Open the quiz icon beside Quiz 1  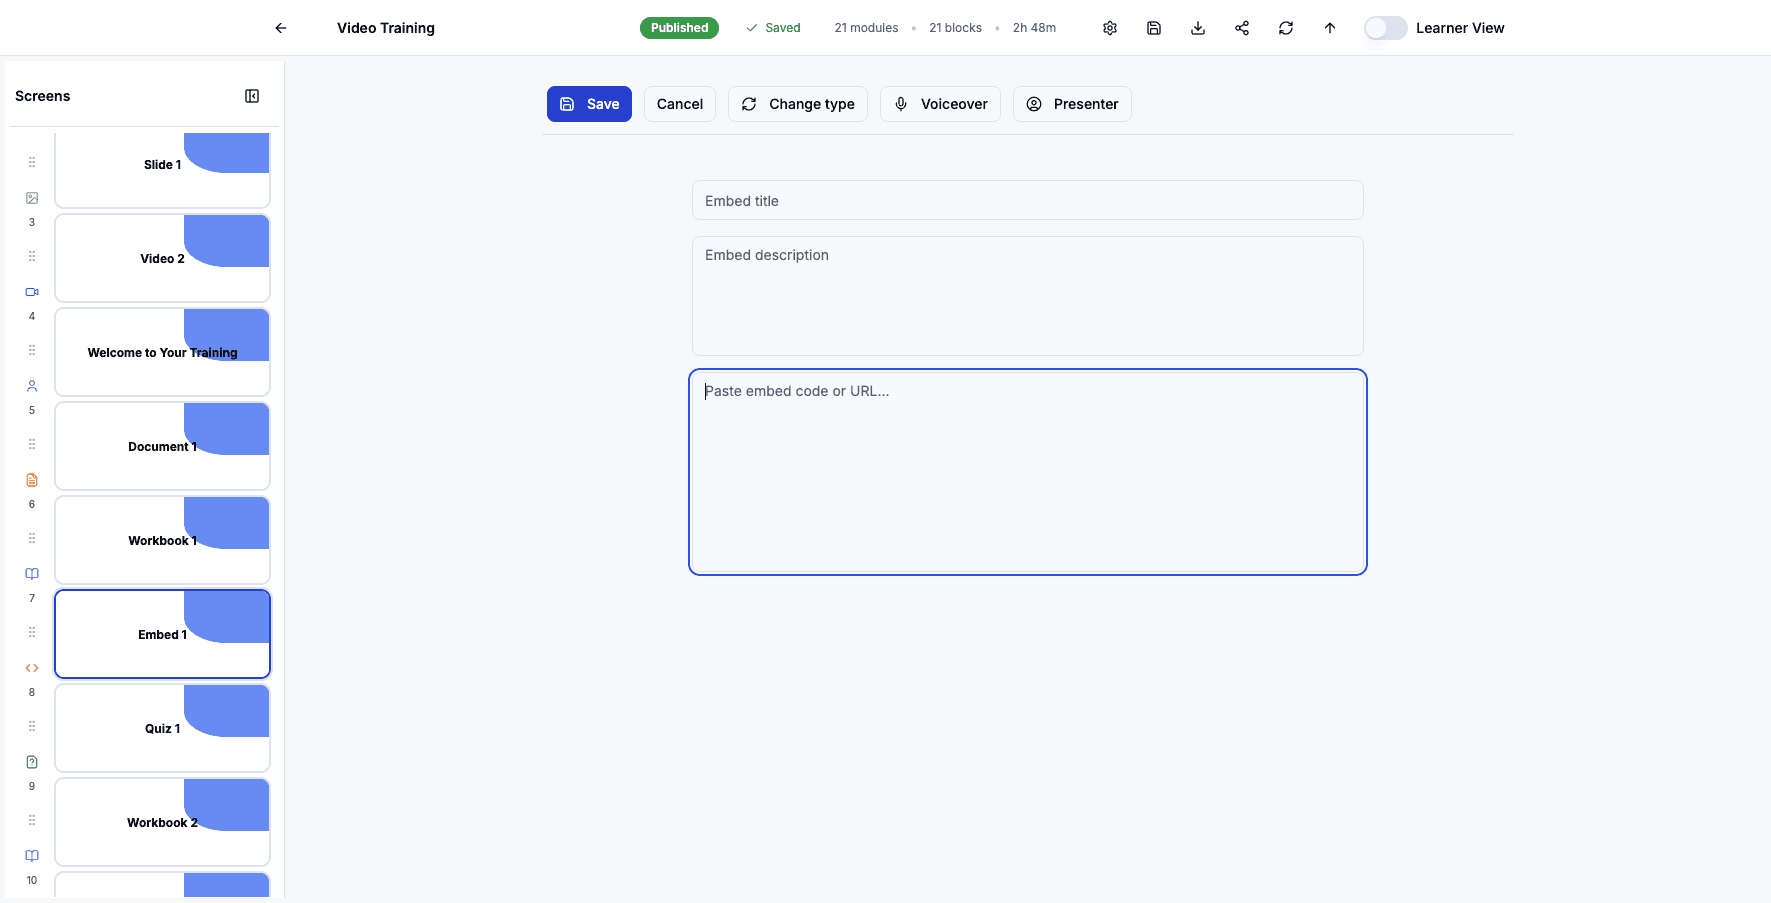pyautogui.click(x=31, y=761)
